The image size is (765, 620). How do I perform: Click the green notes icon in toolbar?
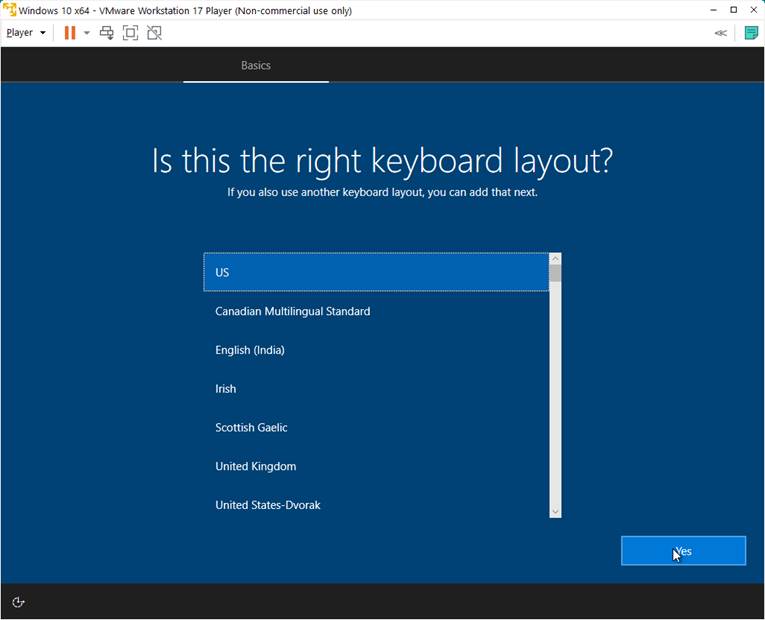click(751, 33)
